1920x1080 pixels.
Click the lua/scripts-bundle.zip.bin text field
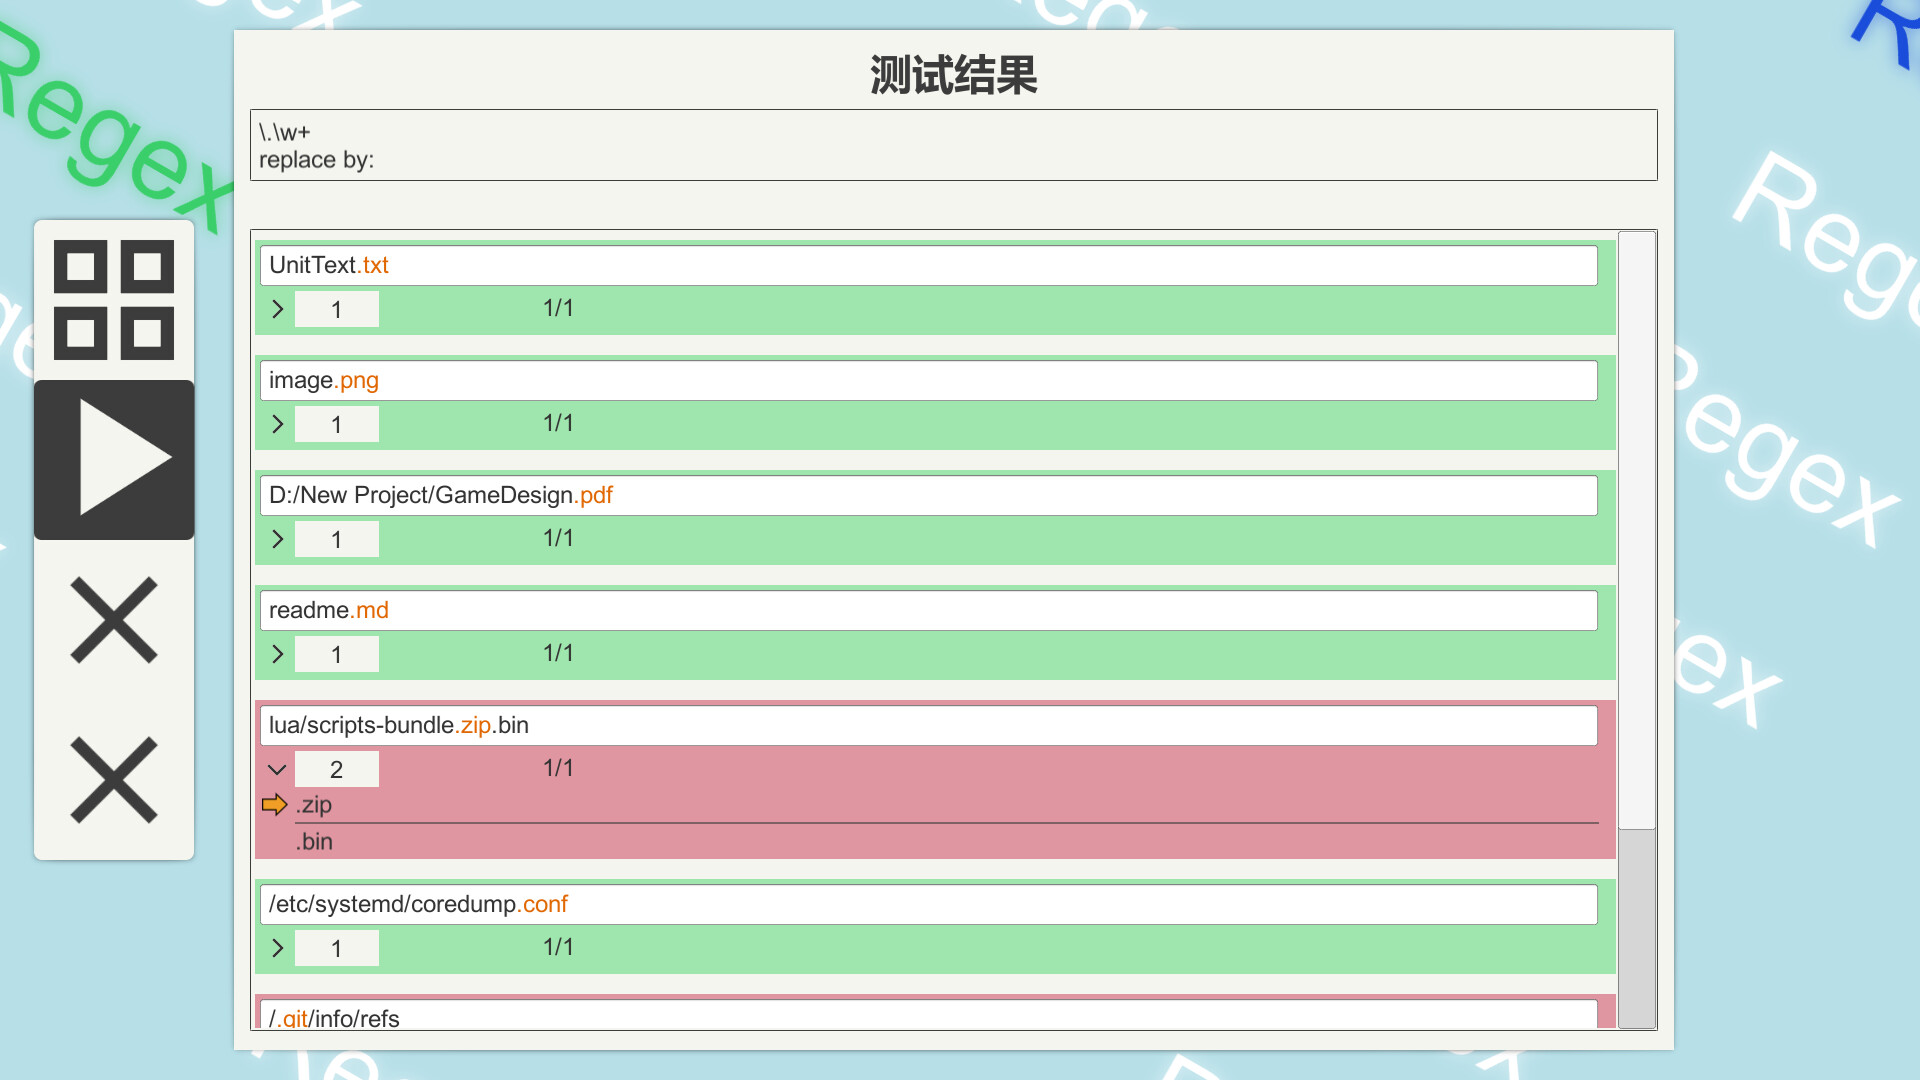click(x=928, y=725)
